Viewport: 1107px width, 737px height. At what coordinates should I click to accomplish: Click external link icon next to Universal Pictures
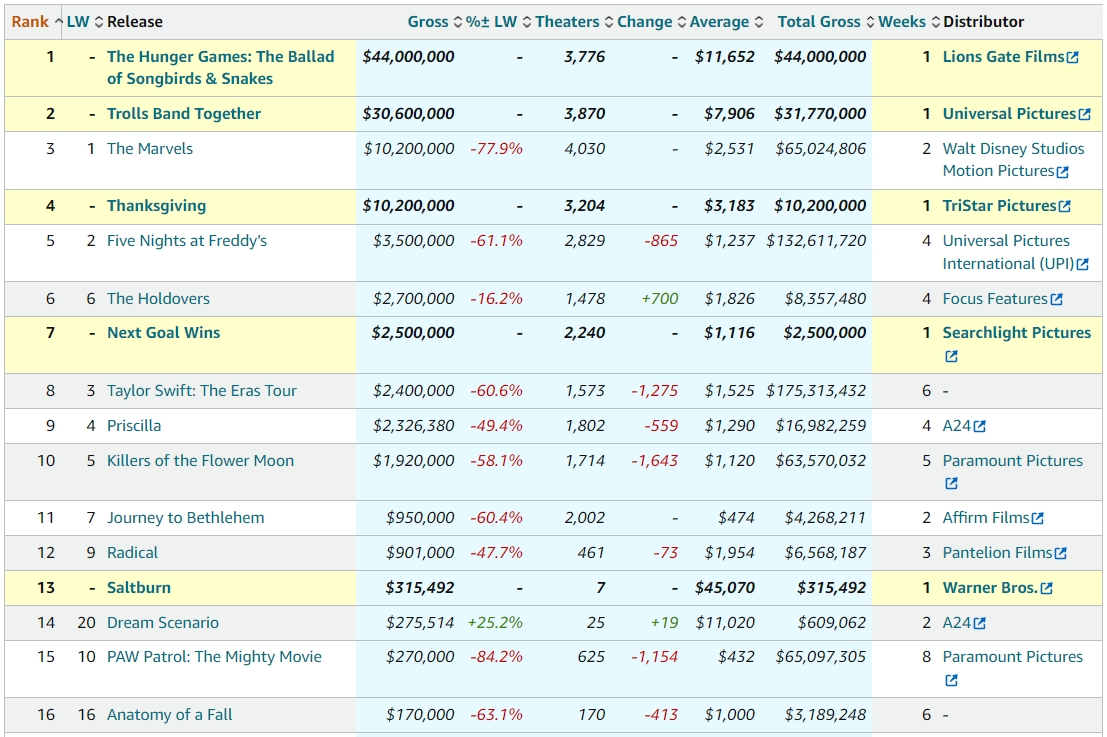pyautogui.click(x=1085, y=115)
